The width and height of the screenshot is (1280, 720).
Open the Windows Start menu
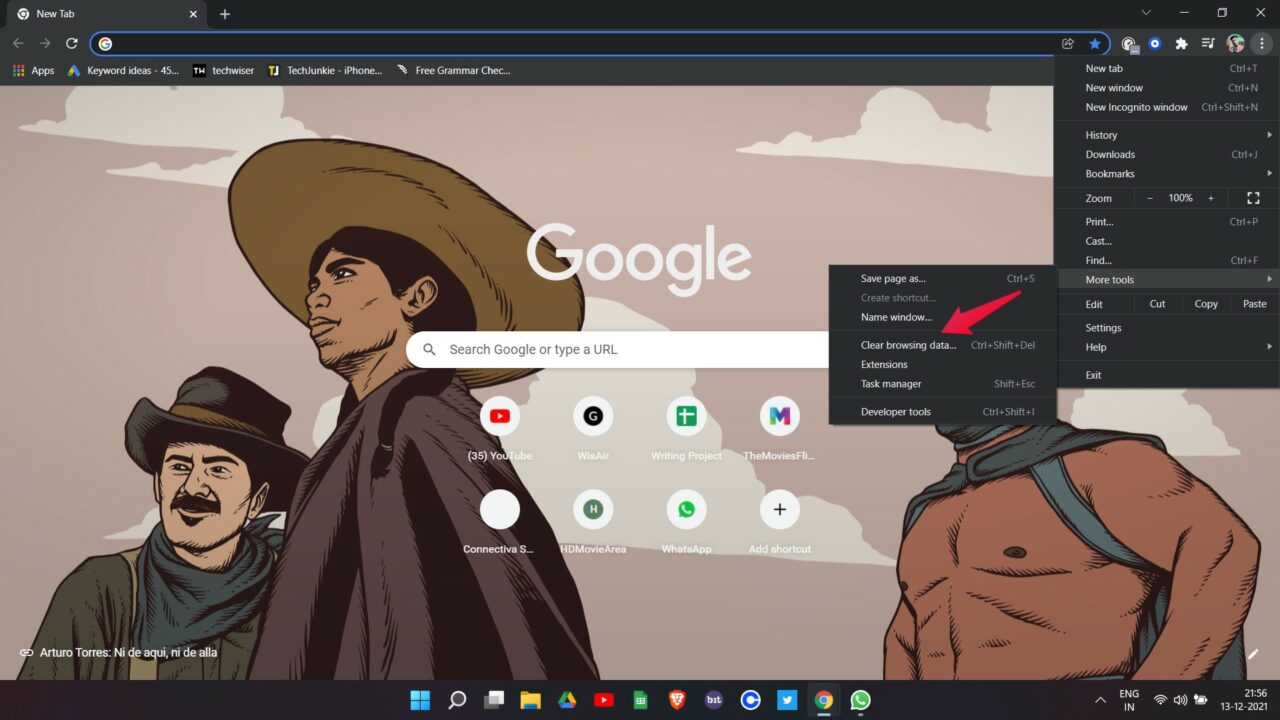coord(420,700)
